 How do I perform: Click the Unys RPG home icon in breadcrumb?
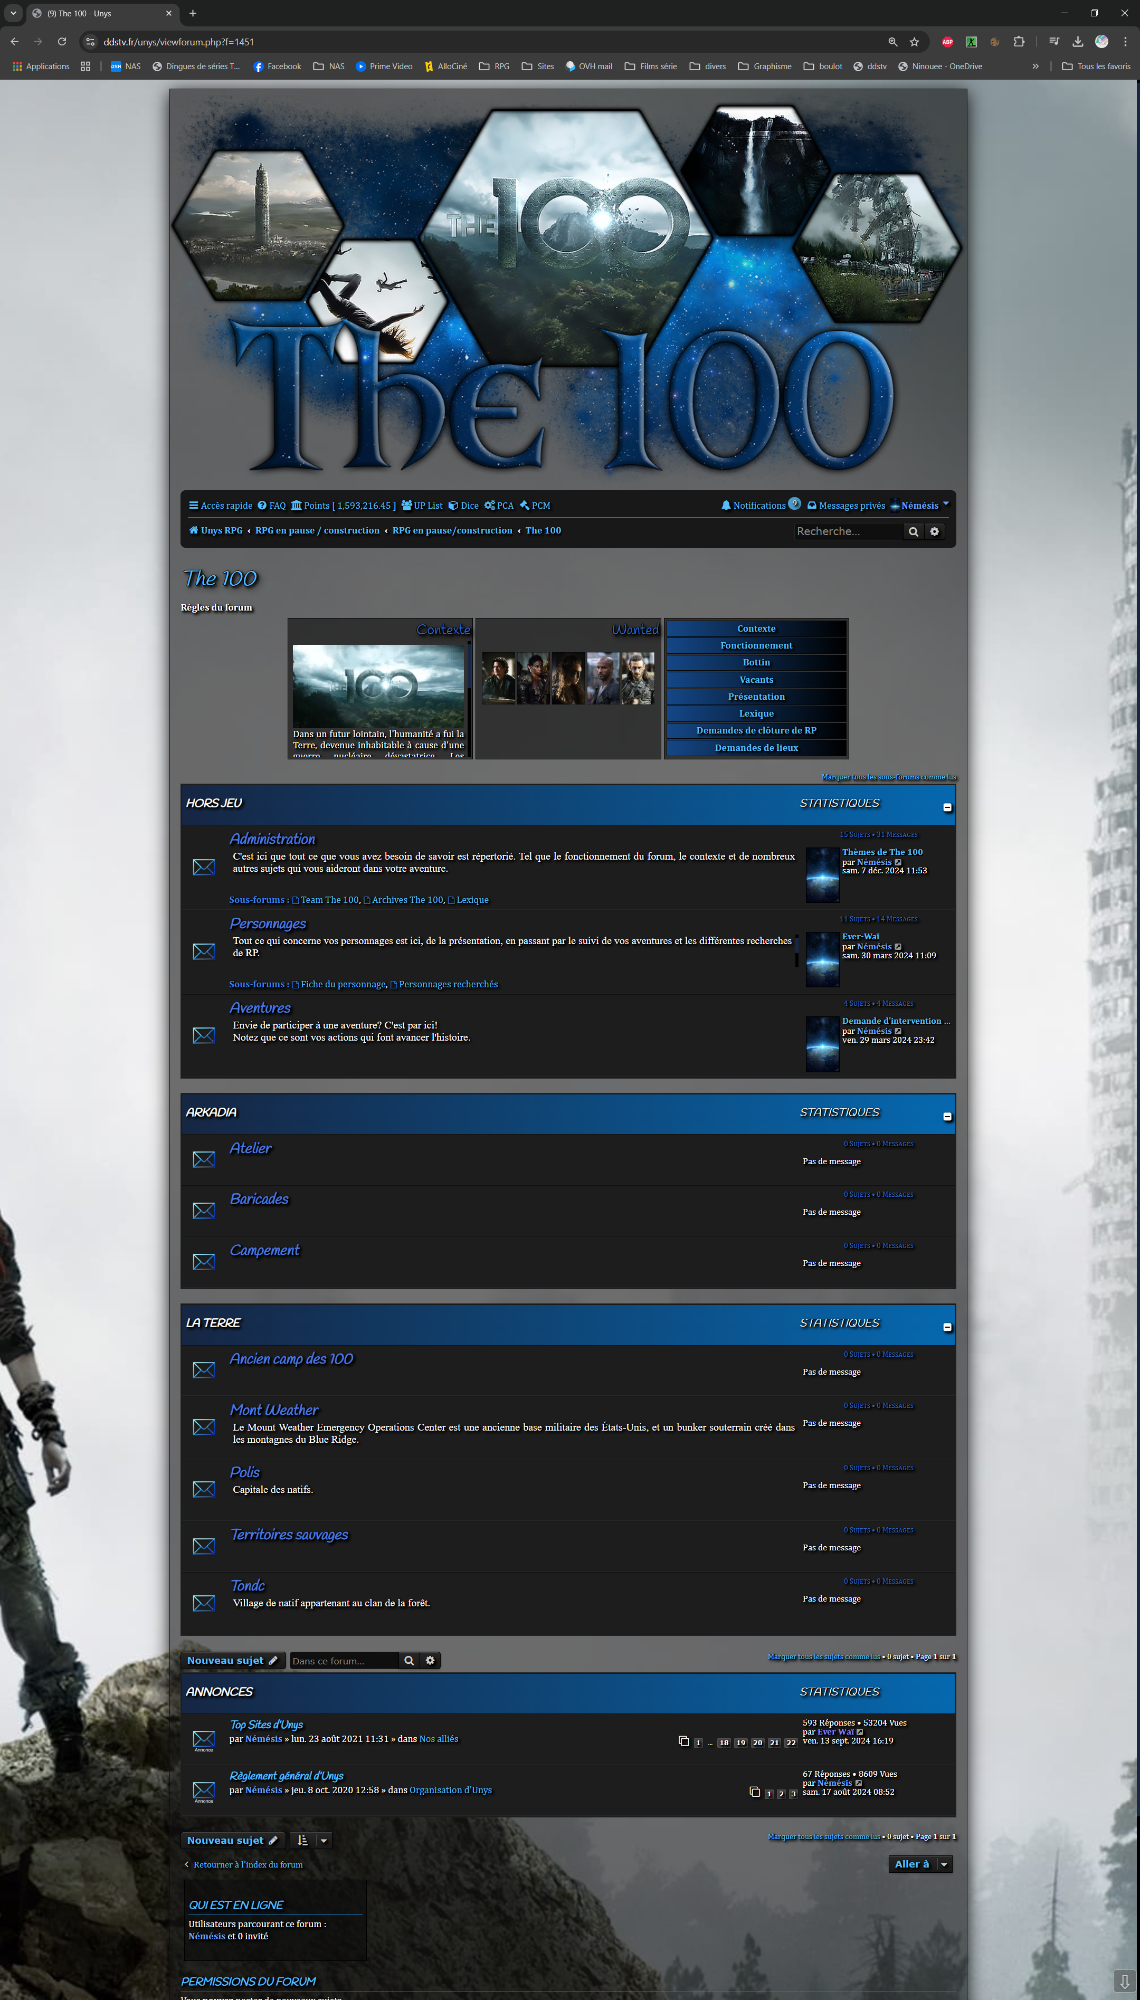[193, 531]
